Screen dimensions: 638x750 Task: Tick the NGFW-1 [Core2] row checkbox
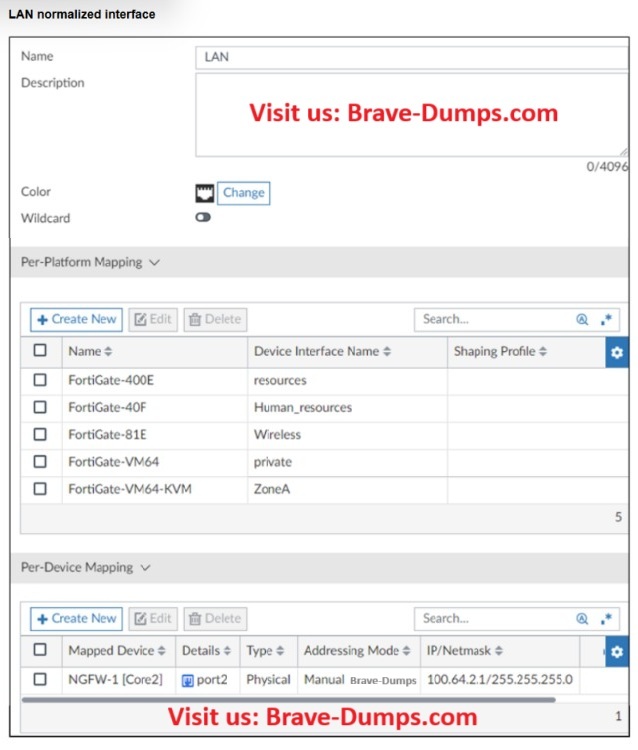[x=40, y=680]
